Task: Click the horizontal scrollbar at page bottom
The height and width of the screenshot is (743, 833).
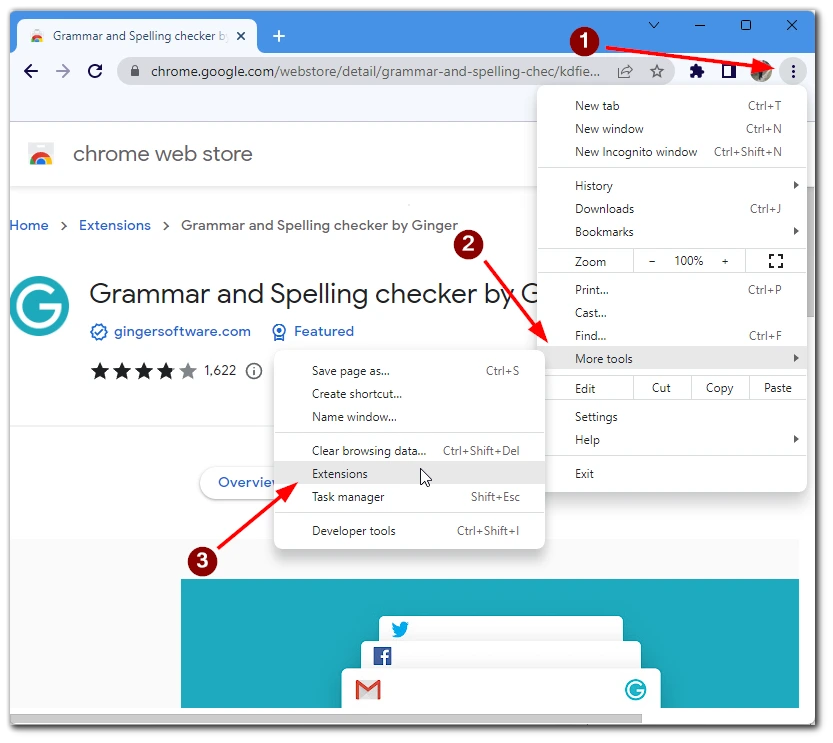Action: click(326, 719)
